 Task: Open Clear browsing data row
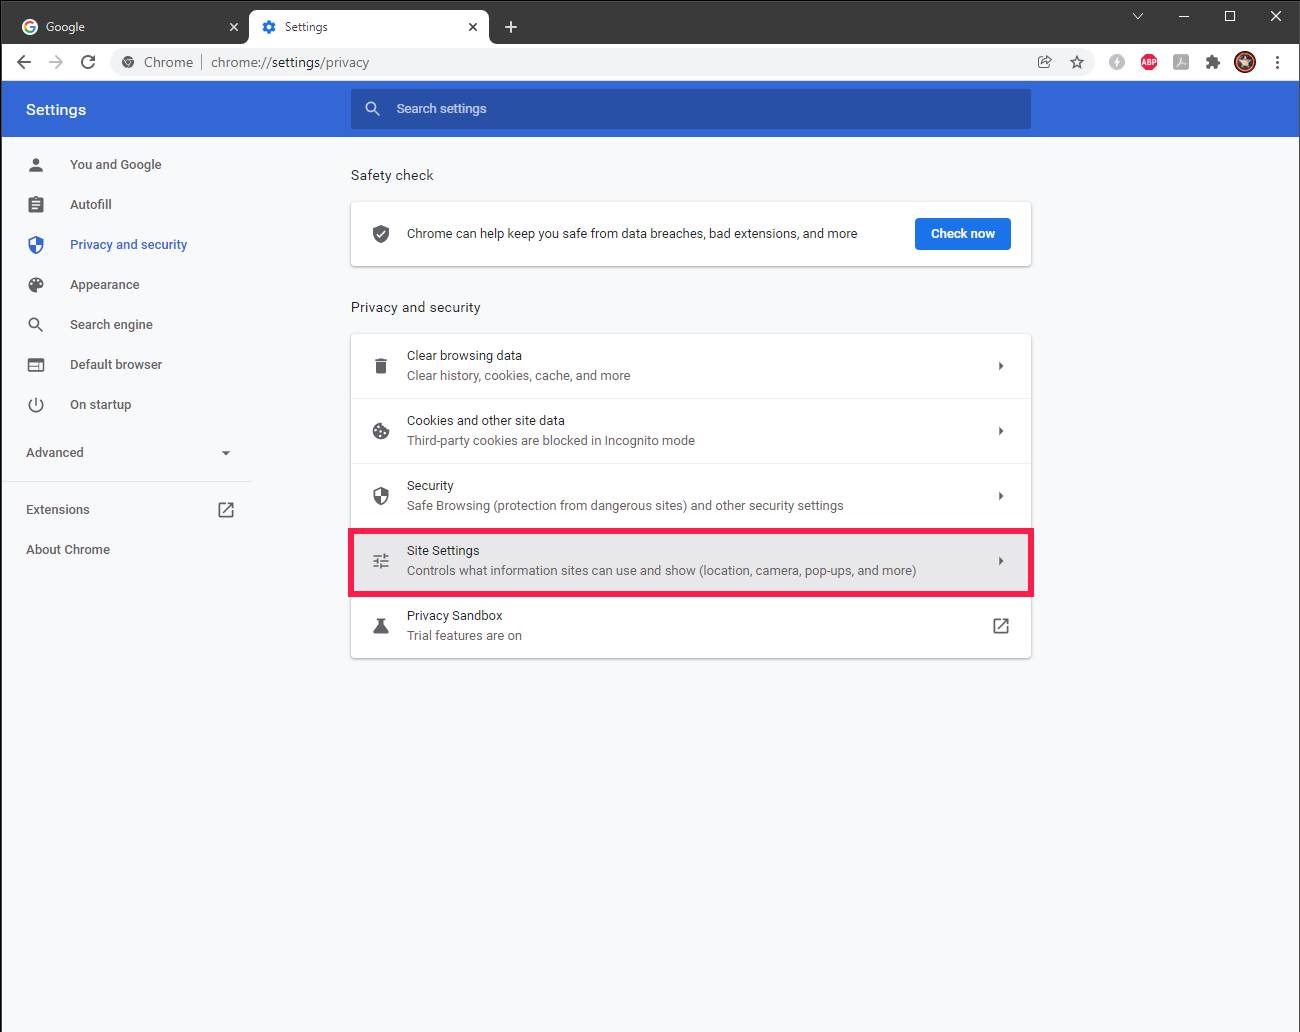click(690, 366)
